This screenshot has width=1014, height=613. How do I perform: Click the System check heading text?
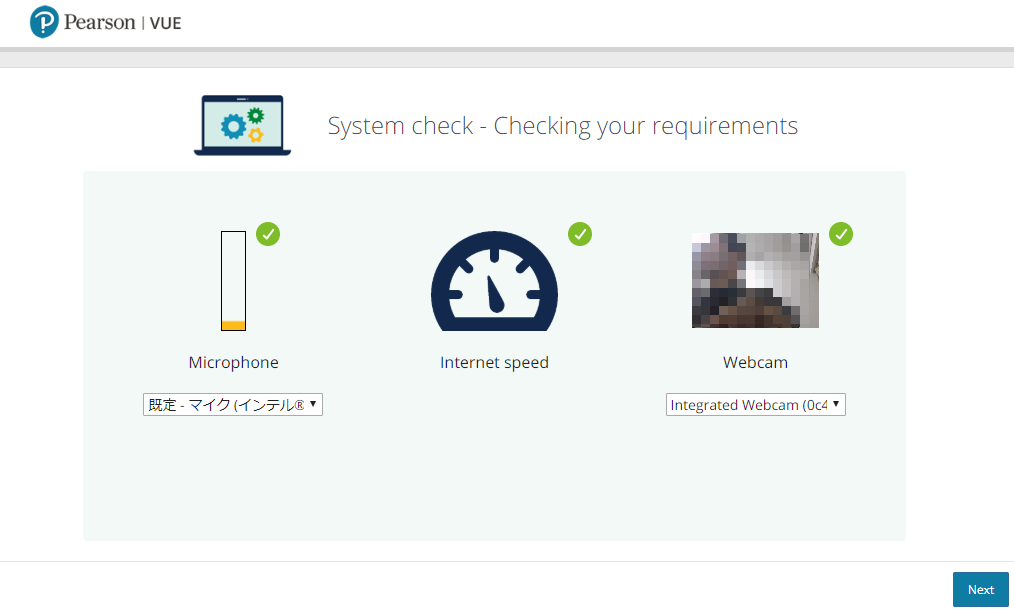563,126
